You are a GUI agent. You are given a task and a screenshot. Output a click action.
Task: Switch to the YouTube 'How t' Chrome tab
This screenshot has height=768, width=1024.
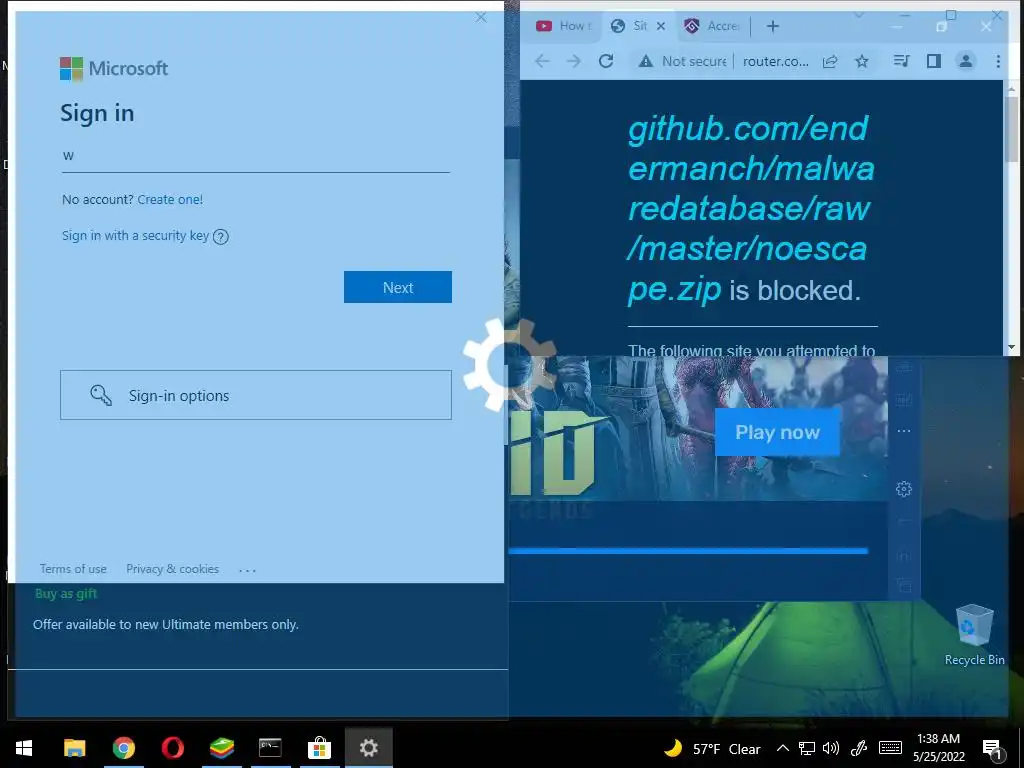pos(562,26)
